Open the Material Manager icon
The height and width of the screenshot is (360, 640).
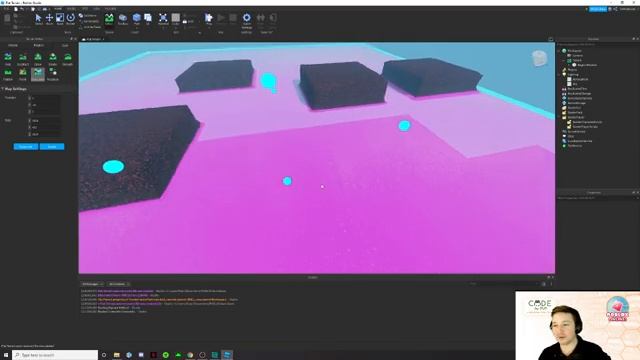163,19
